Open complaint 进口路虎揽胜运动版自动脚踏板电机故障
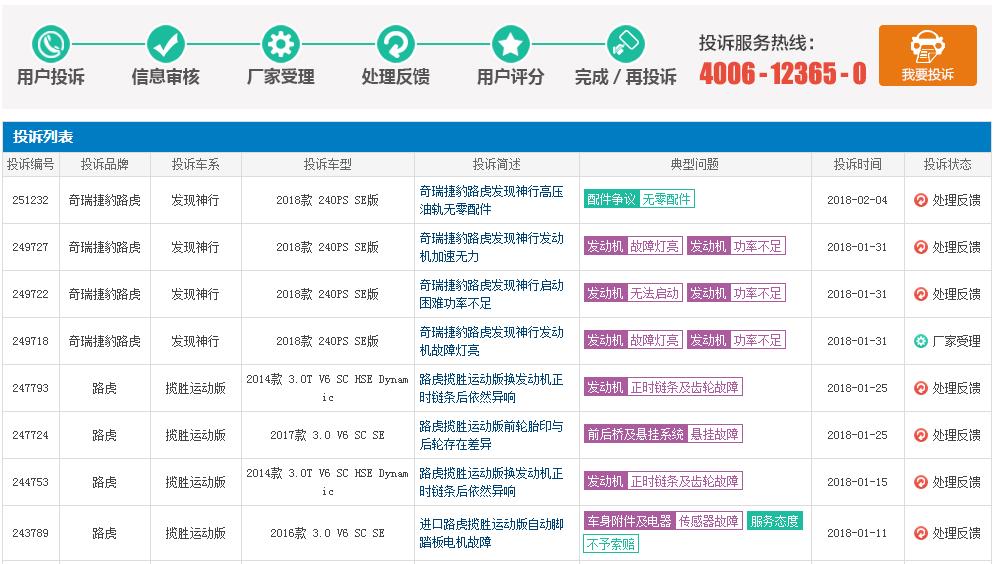 [x=491, y=533]
